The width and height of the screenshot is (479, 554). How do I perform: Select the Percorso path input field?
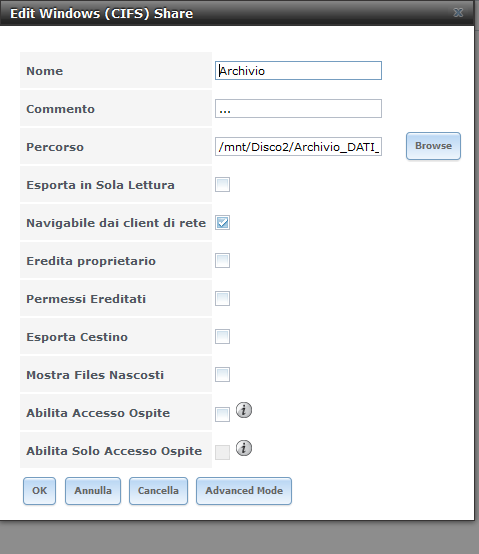tap(298, 147)
